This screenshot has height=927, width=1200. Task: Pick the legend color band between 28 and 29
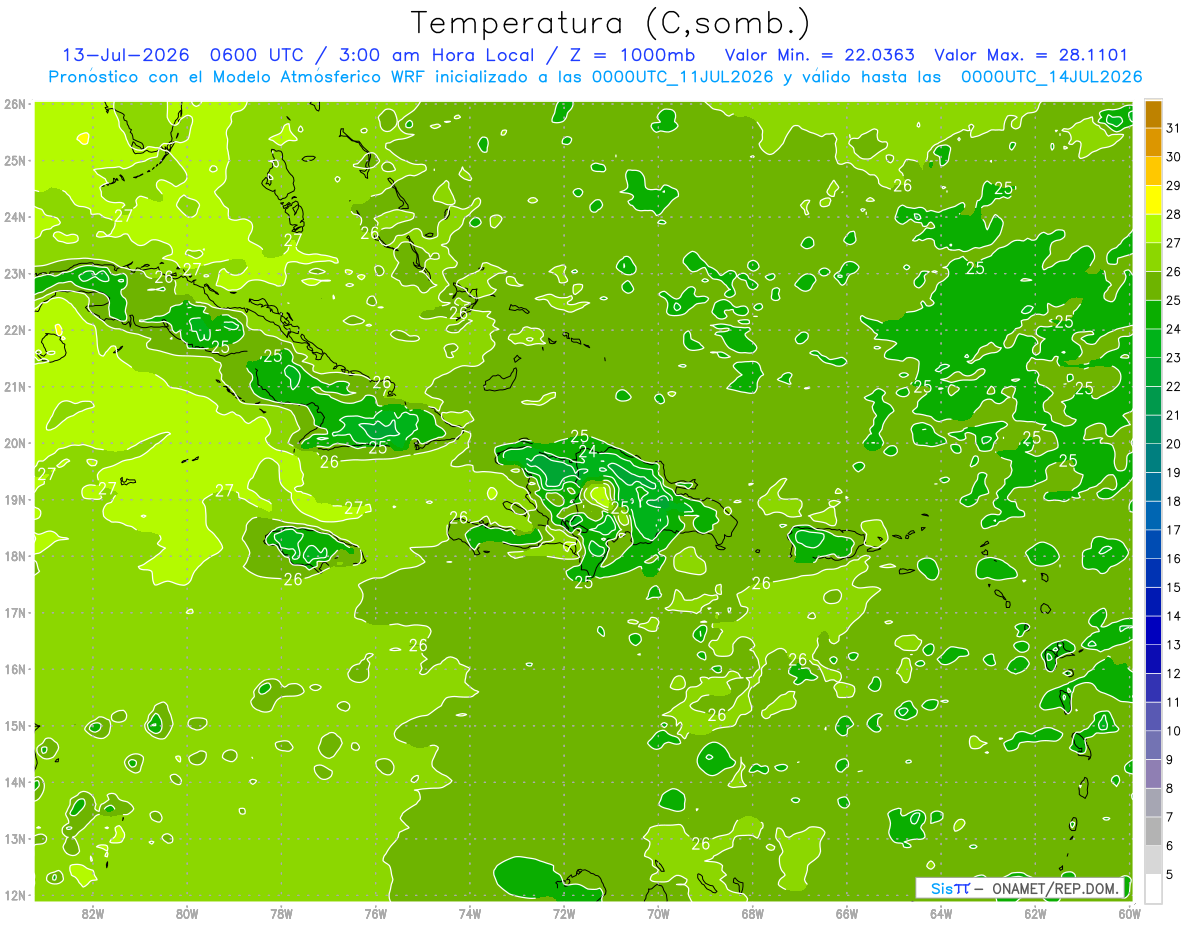(x=1153, y=200)
